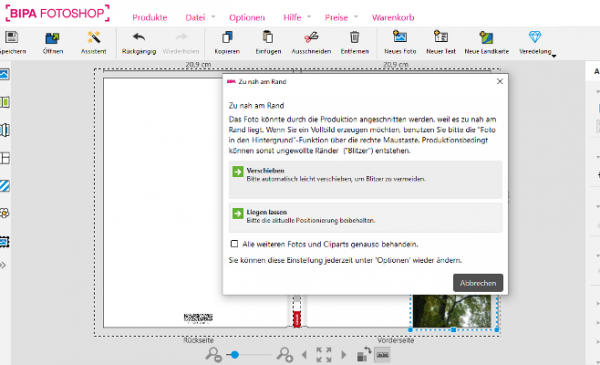
Task: Click the Speichern save icon
Action: click(x=11, y=37)
